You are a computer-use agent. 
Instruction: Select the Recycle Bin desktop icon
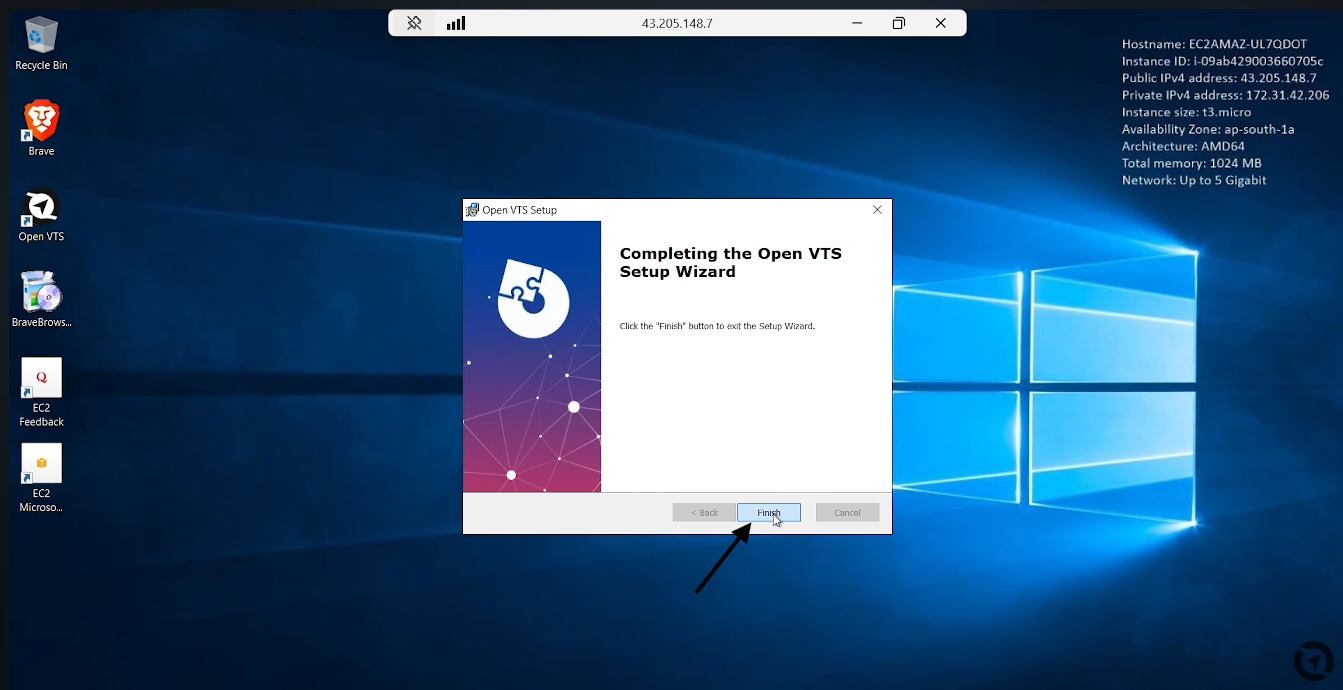coord(41,43)
